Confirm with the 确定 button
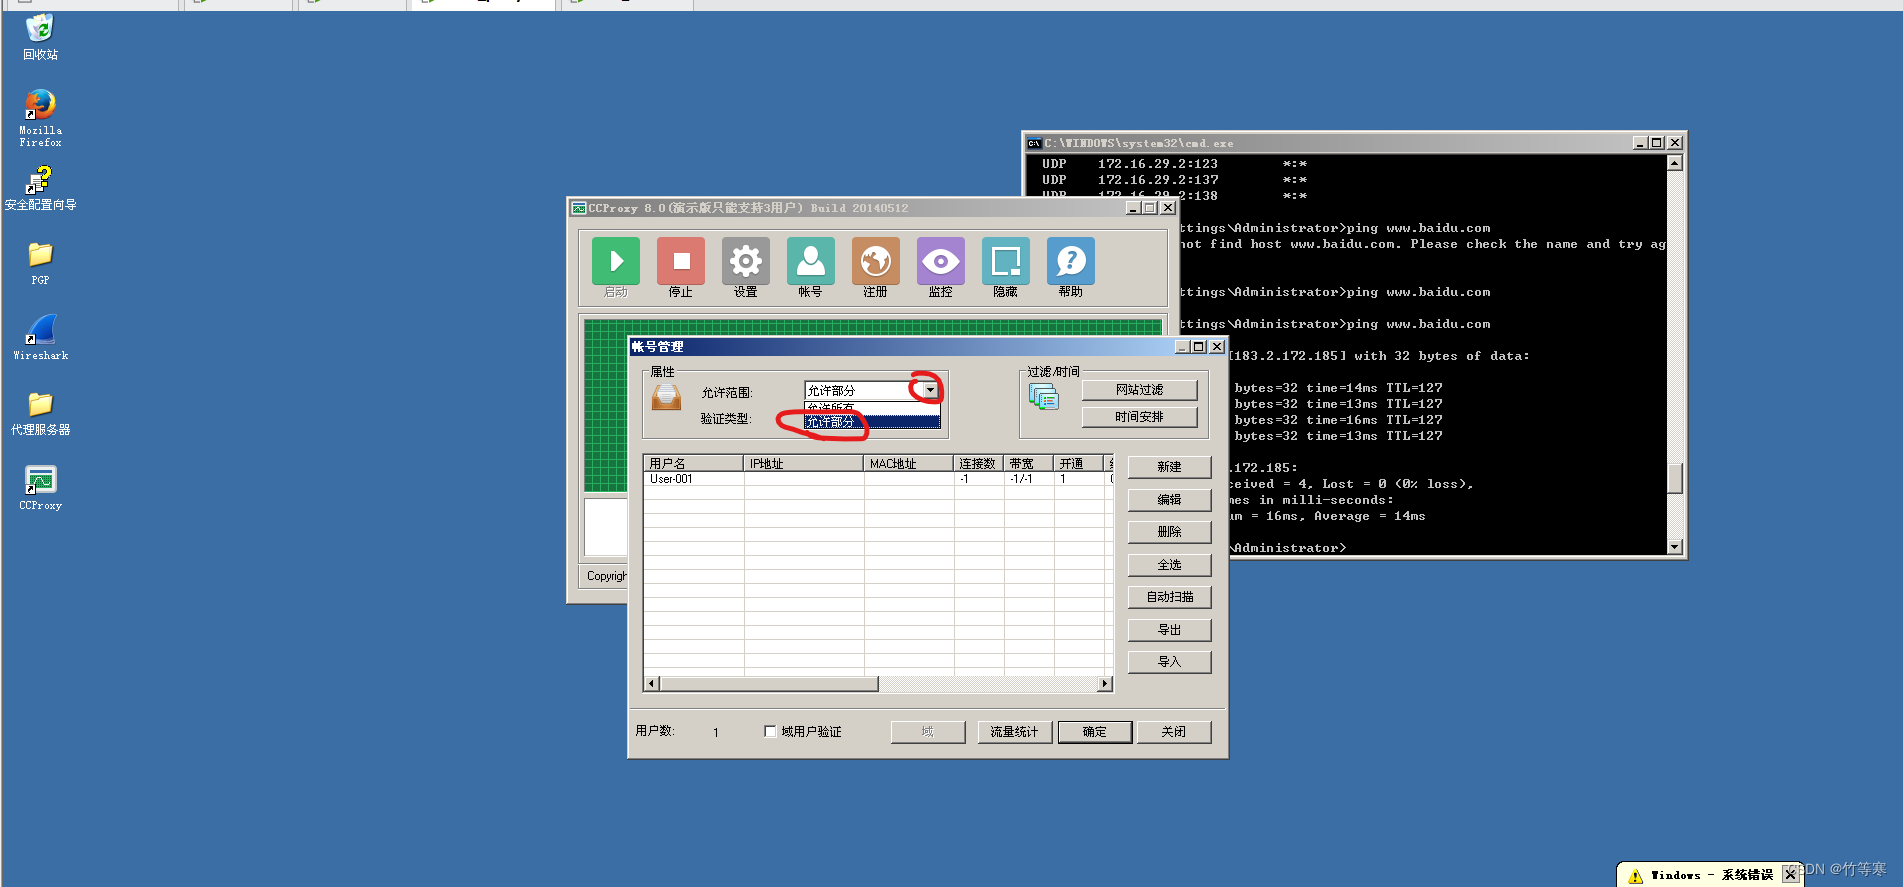This screenshot has height=887, width=1903. click(1095, 732)
